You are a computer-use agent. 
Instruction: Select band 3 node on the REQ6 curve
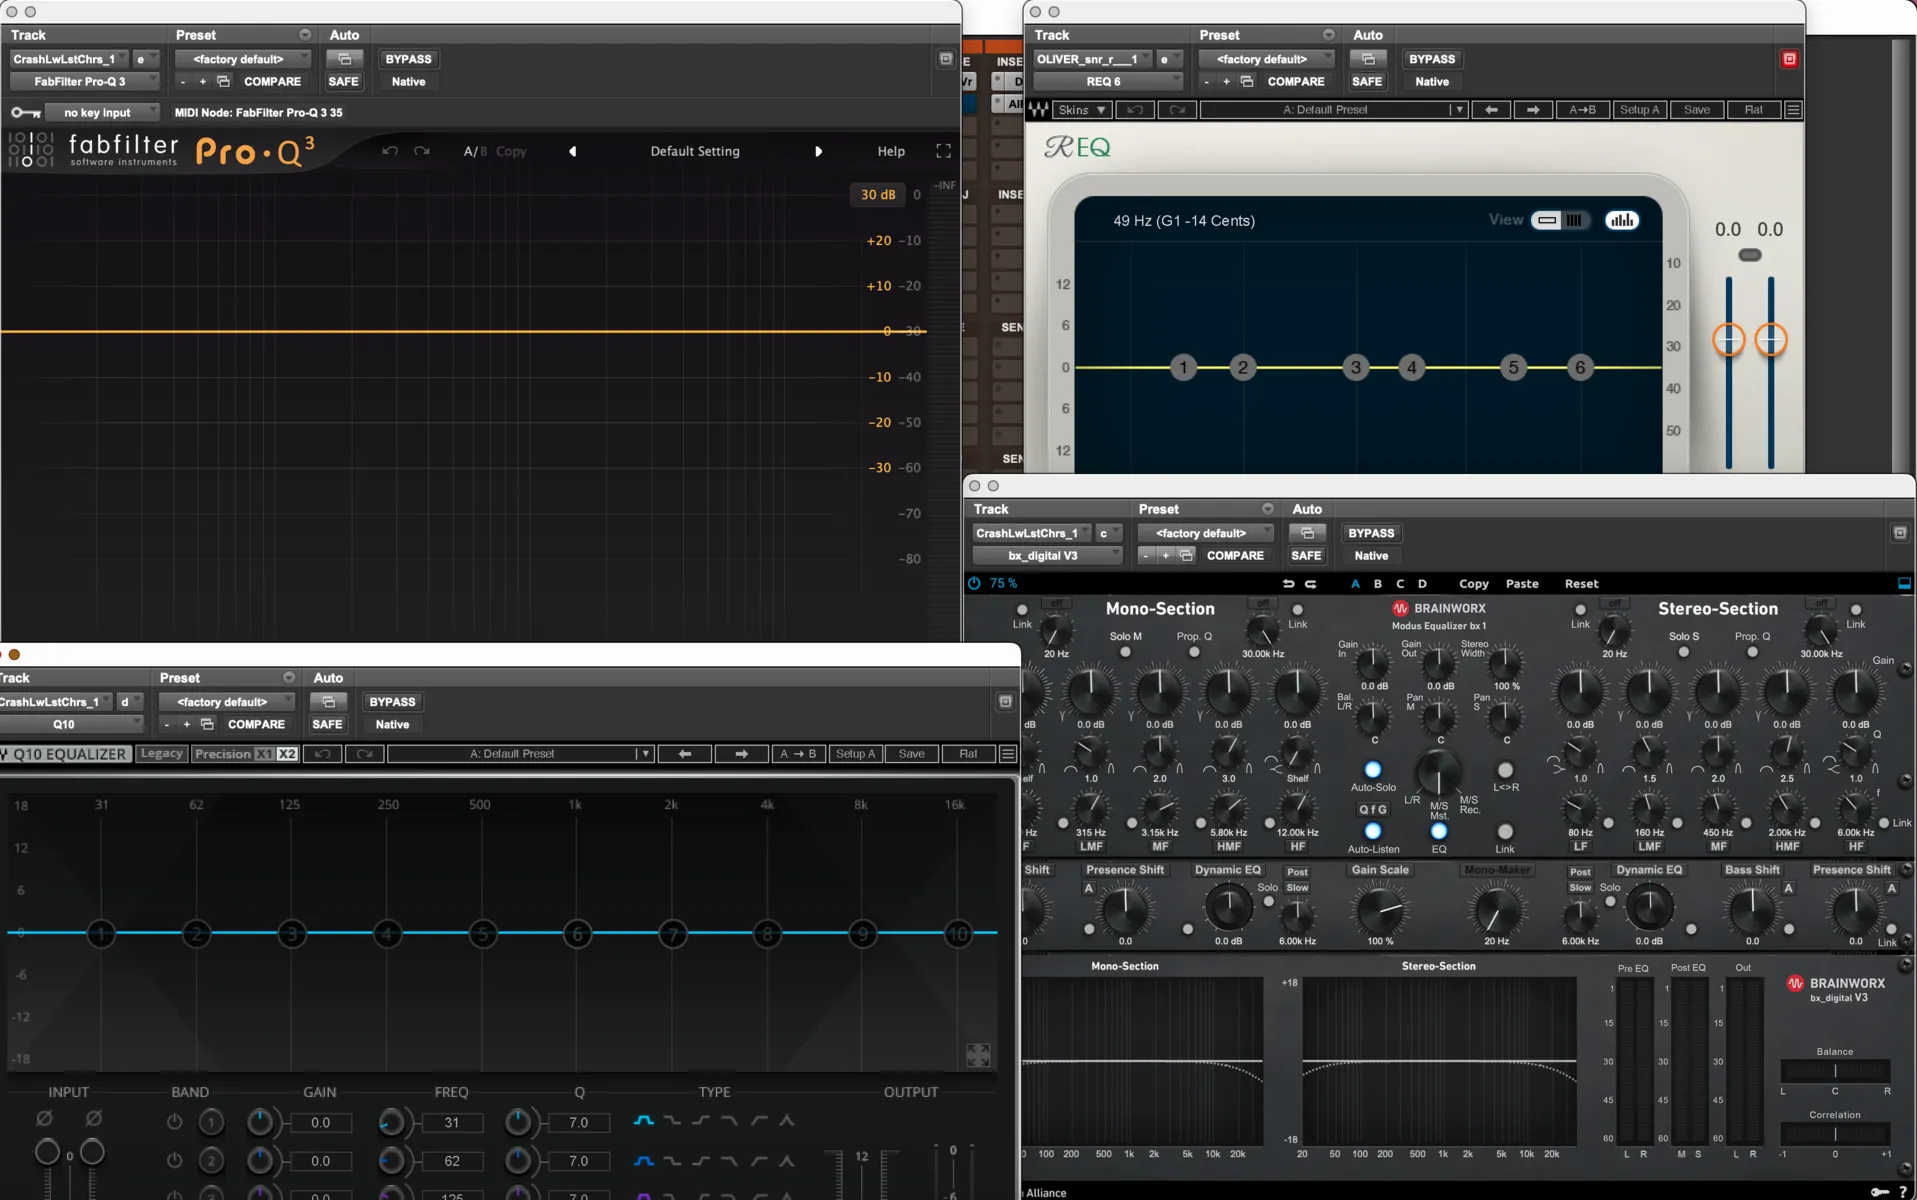pos(1356,367)
